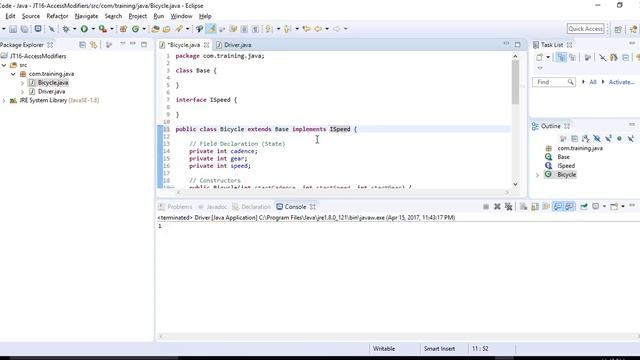Click the Forward navigation arrow
The height and width of the screenshot is (360, 640).
(x=336, y=29)
